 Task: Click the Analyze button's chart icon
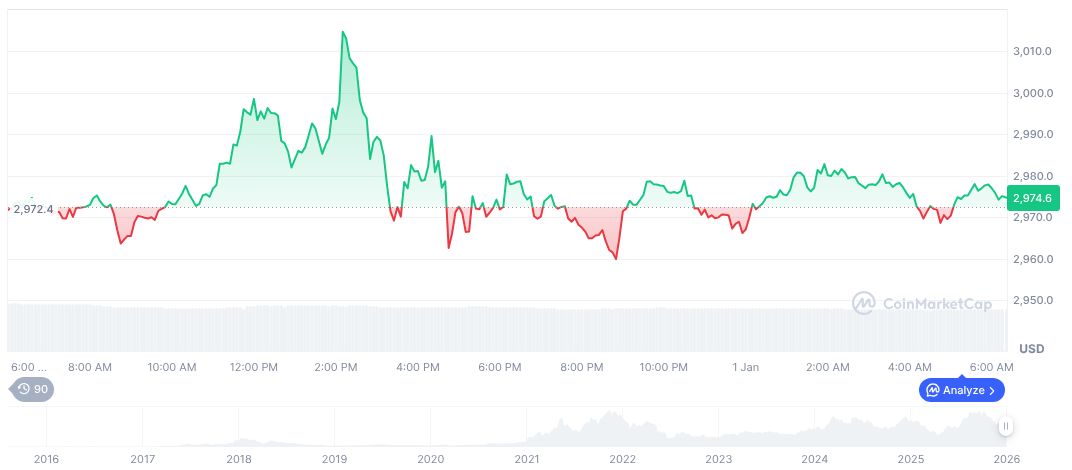point(932,390)
